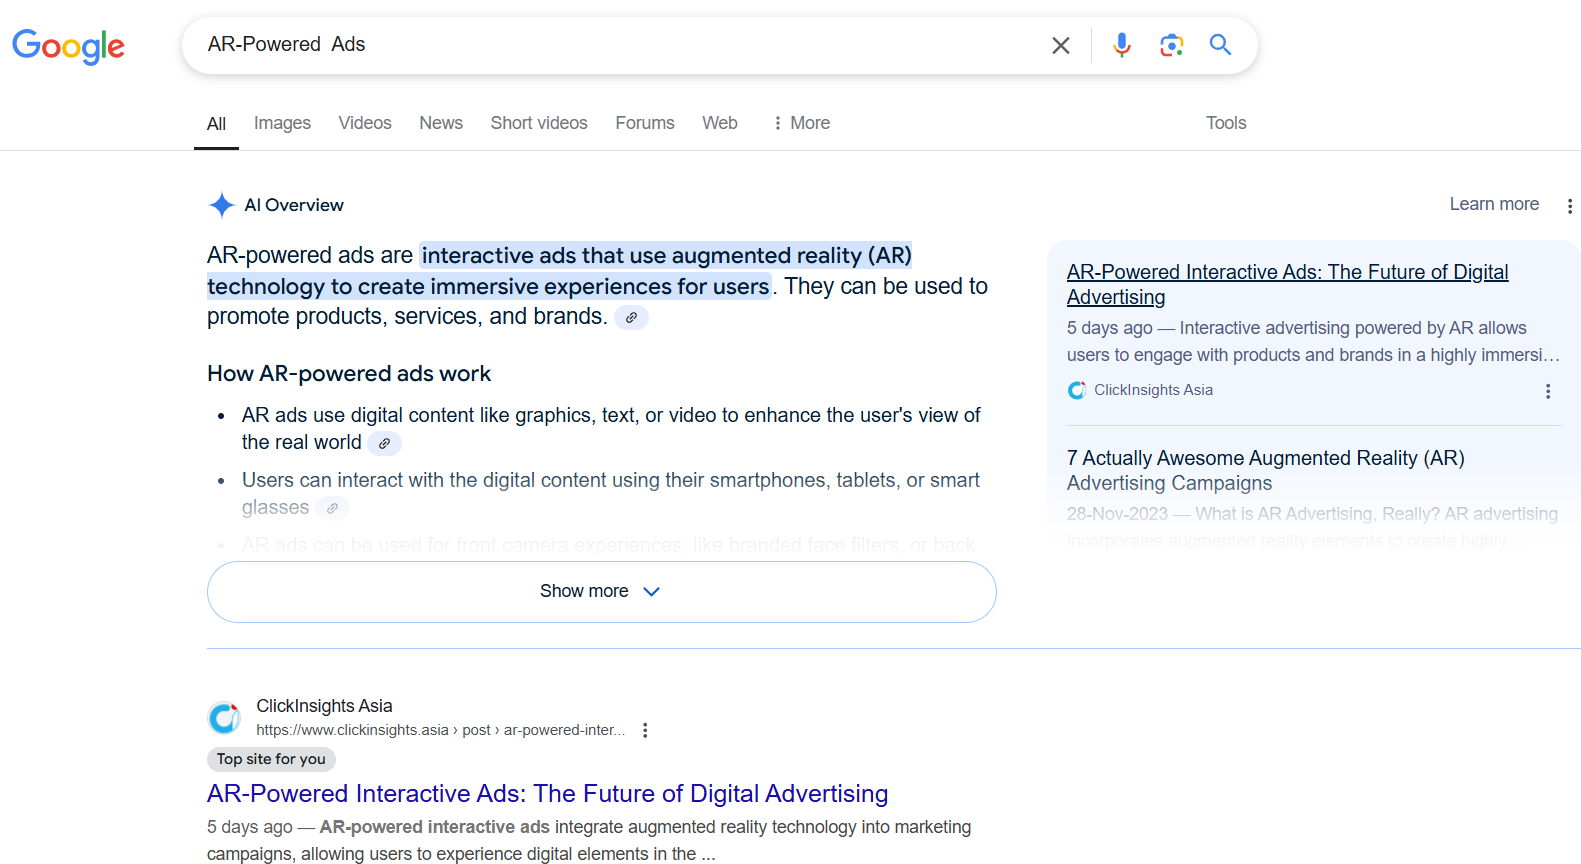1581x864 pixels.
Task: Expand AI Overview with Show more
Action: click(x=602, y=592)
